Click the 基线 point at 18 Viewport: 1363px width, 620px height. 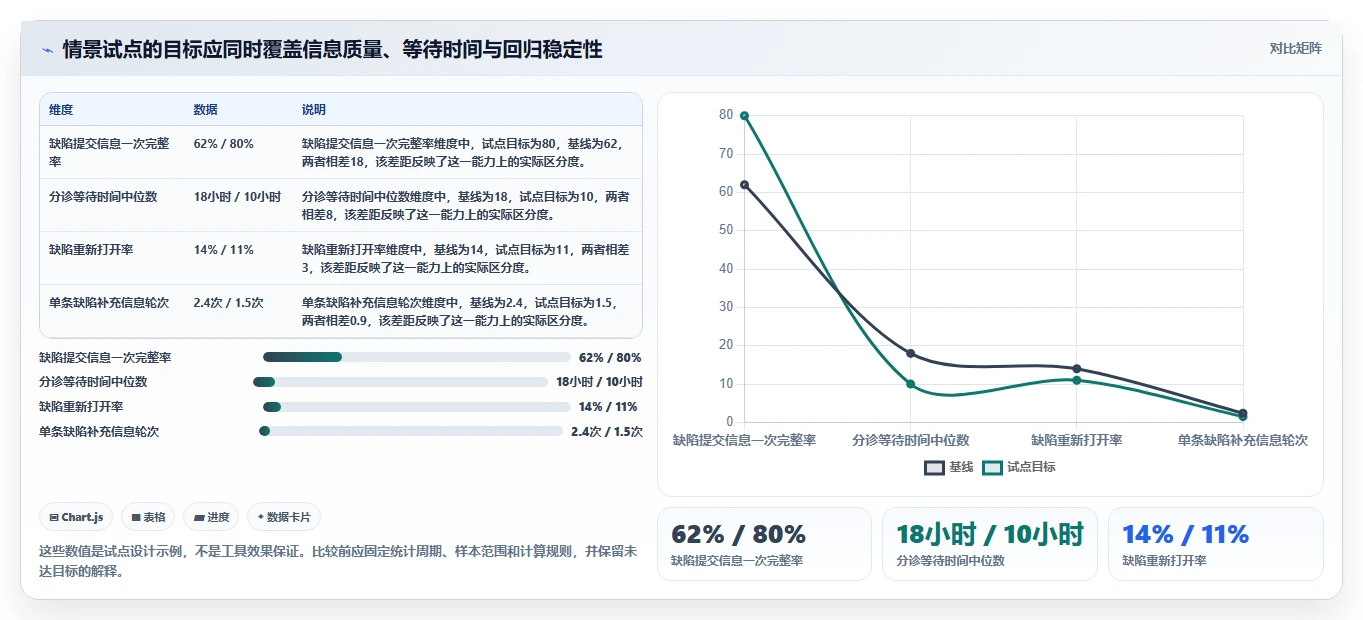(x=910, y=353)
